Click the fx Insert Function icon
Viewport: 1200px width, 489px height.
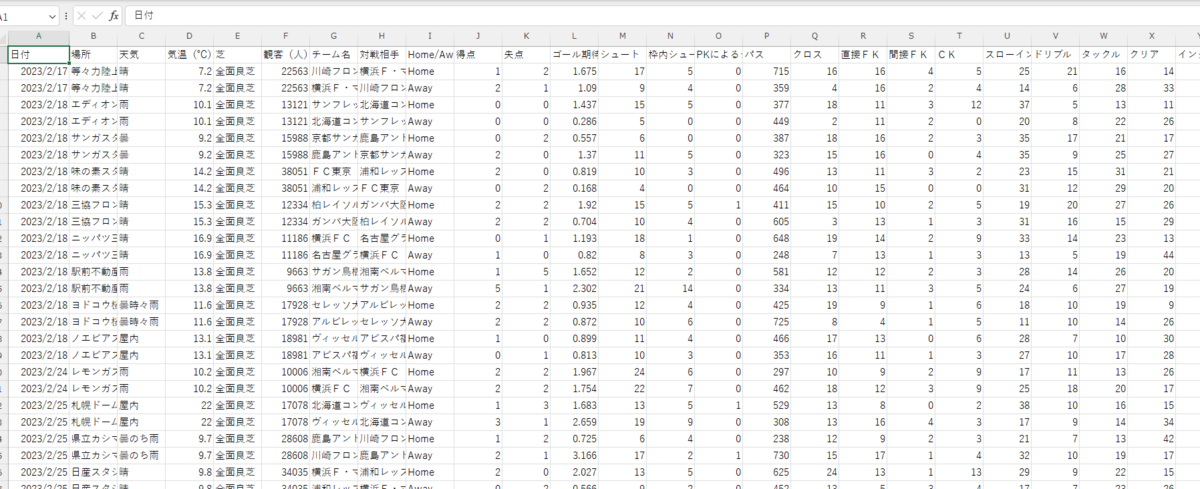114,16
